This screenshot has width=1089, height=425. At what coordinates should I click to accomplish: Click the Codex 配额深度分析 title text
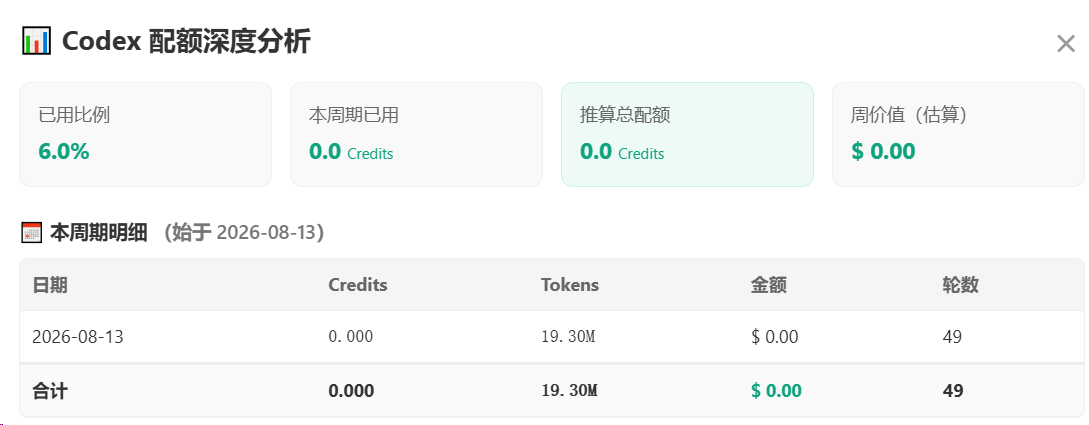point(186,42)
